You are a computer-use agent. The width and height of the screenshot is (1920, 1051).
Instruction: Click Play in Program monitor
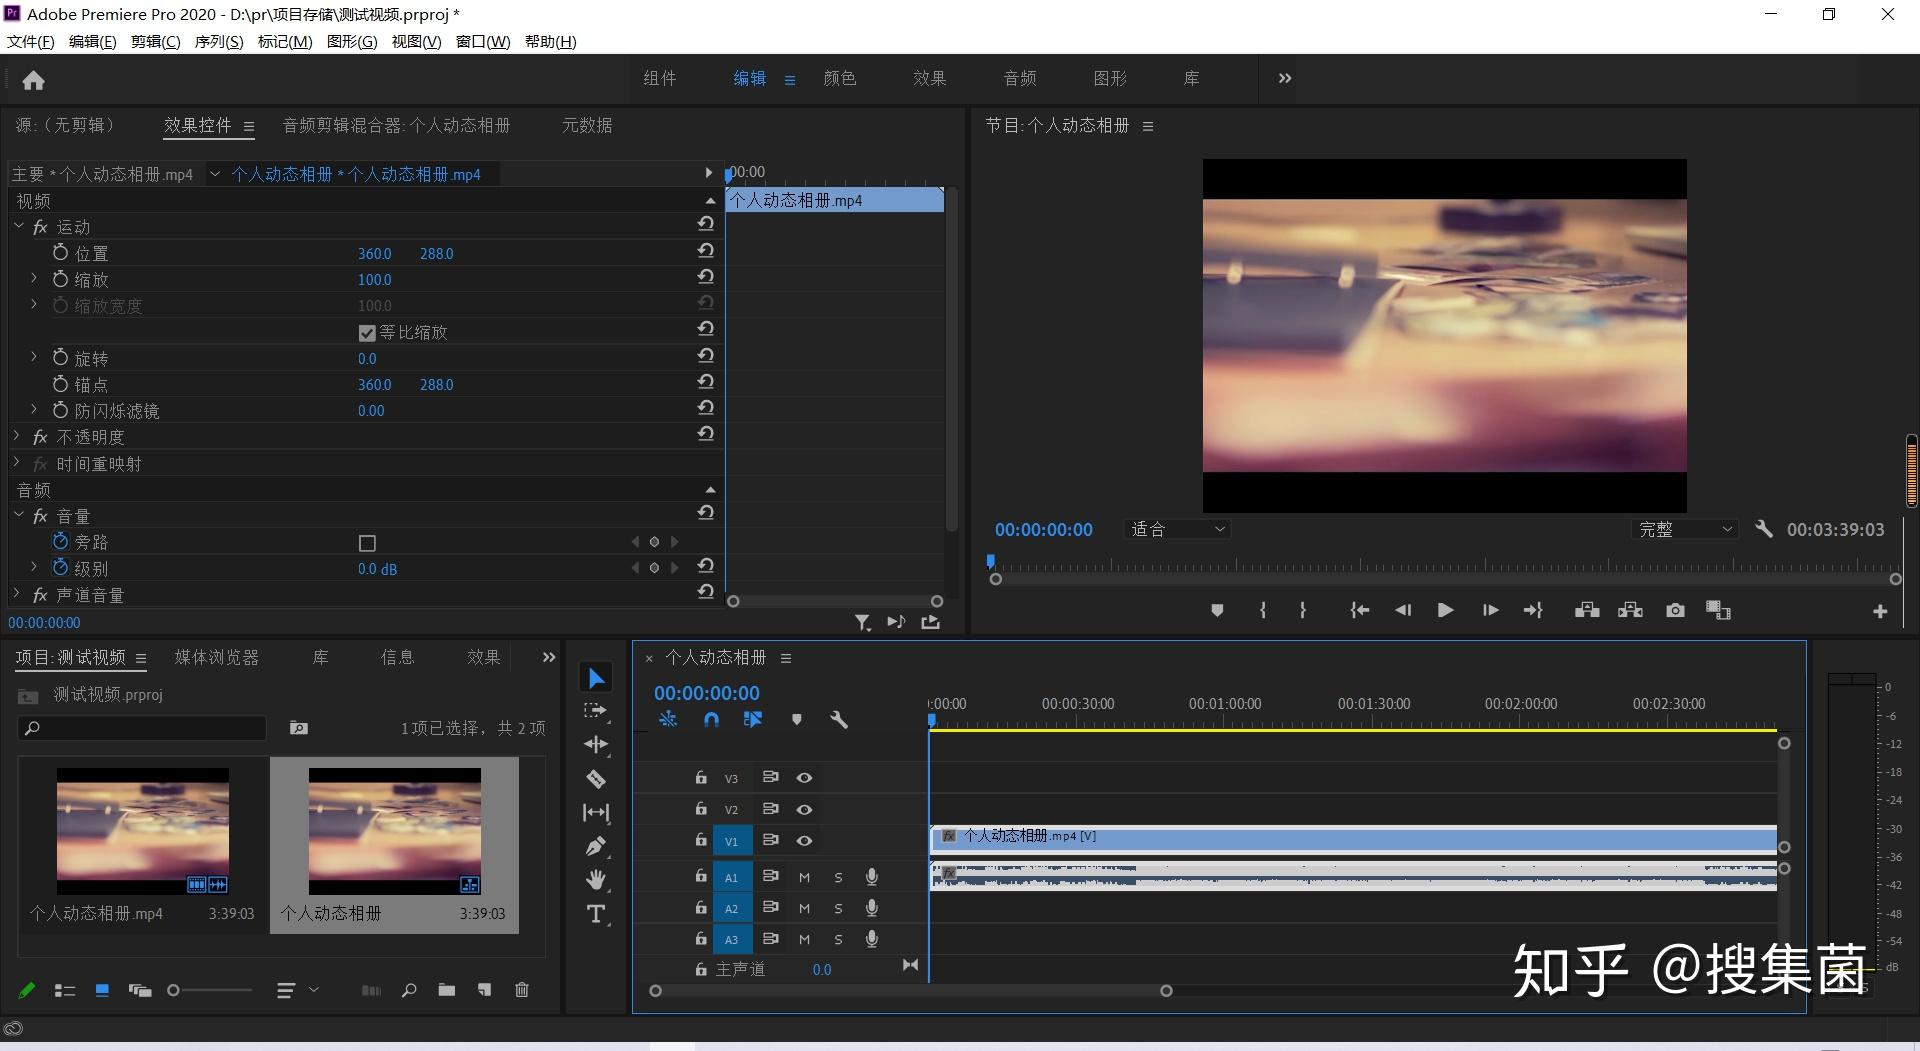coord(1445,610)
